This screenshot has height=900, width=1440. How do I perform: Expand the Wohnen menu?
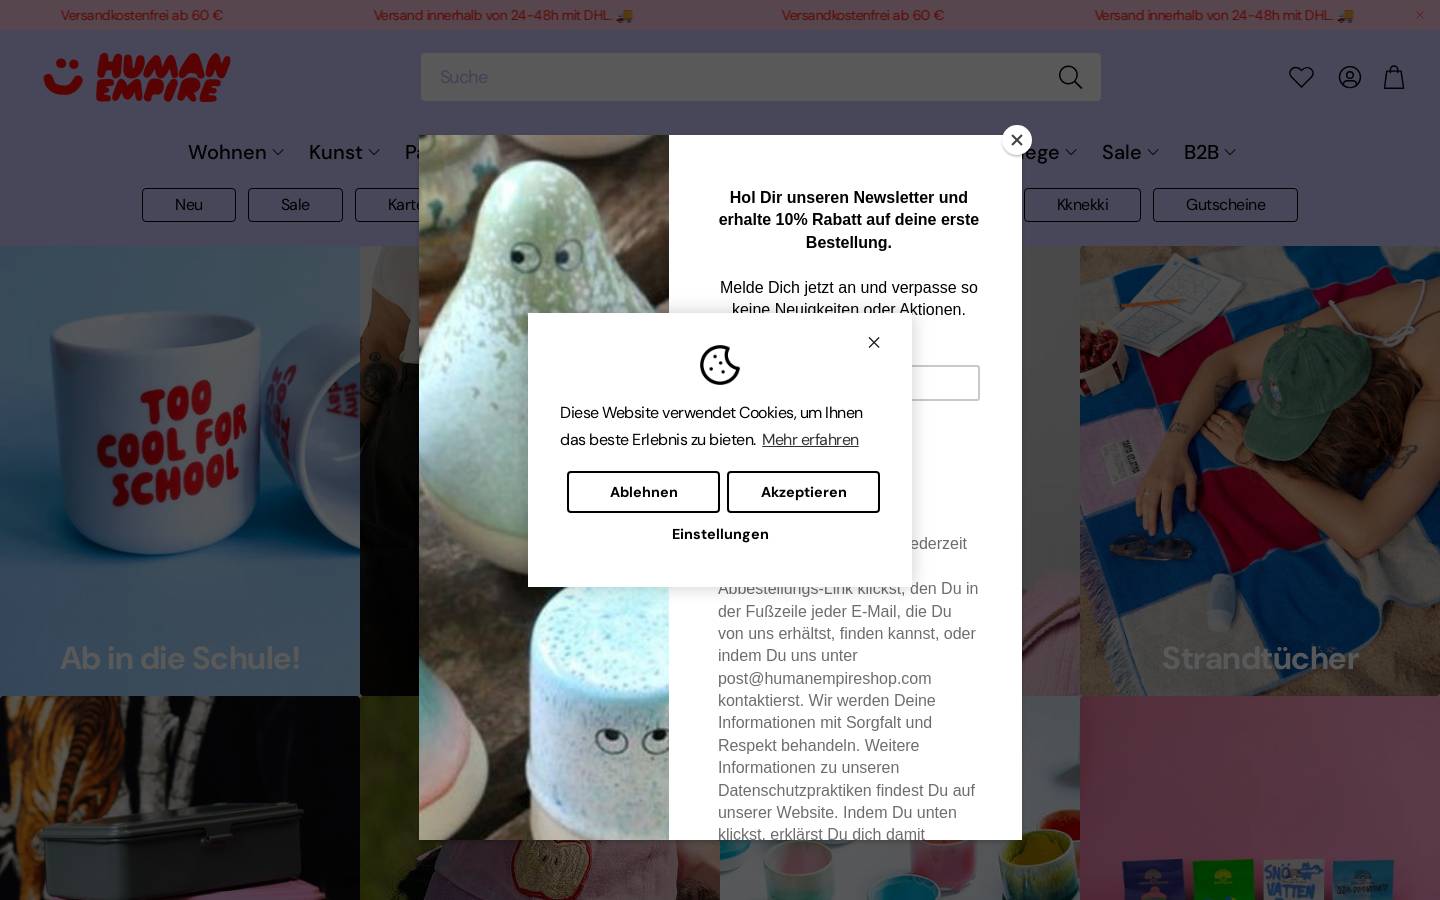(236, 152)
